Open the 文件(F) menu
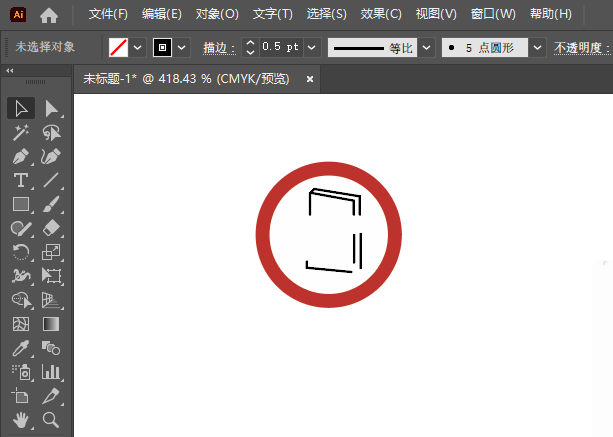613x437 pixels. tap(108, 14)
